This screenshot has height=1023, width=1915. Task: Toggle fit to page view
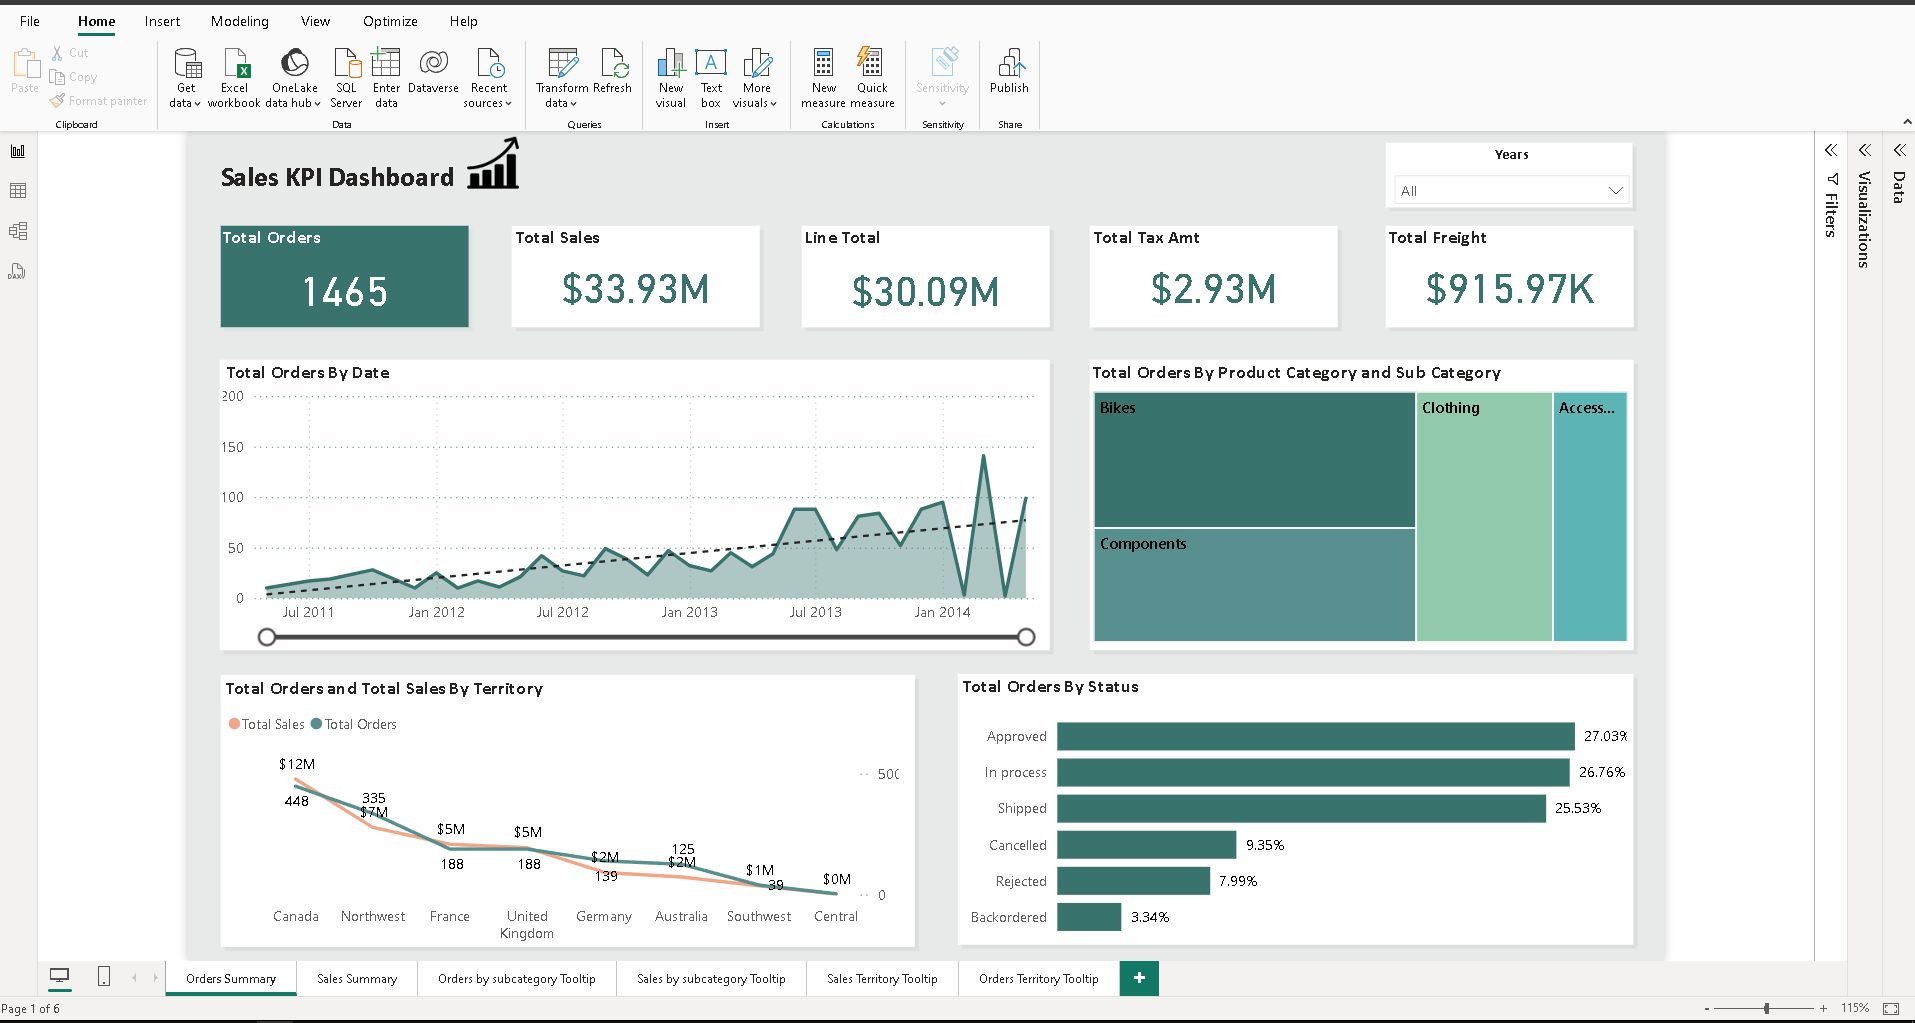[1890, 1008]
